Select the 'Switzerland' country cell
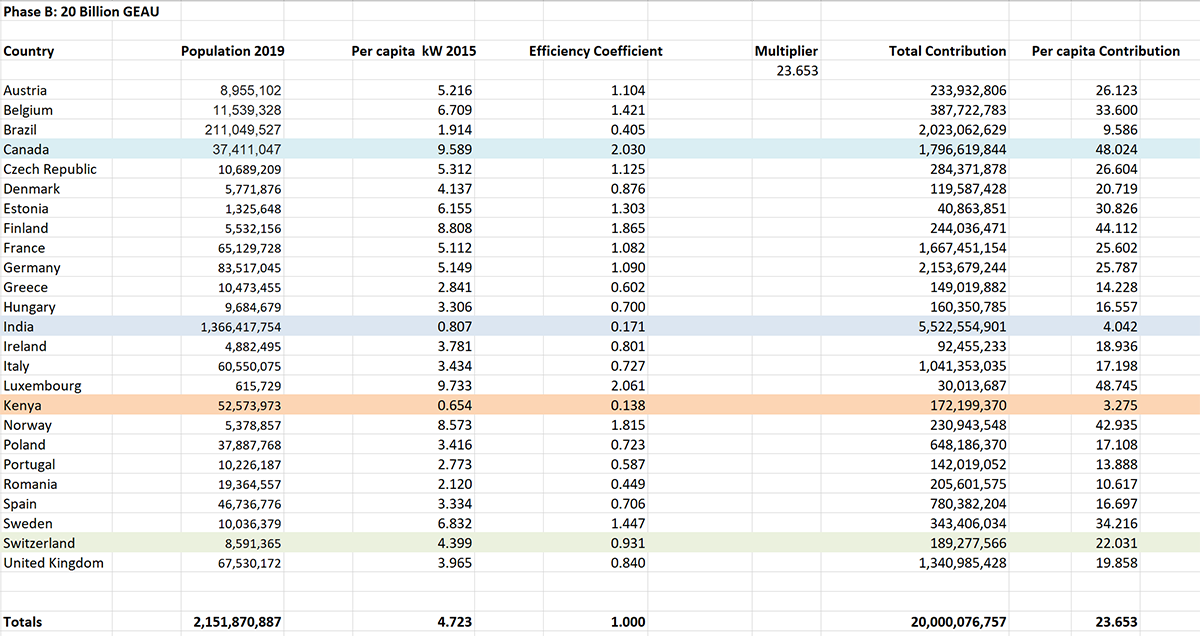 pos(39,543)
